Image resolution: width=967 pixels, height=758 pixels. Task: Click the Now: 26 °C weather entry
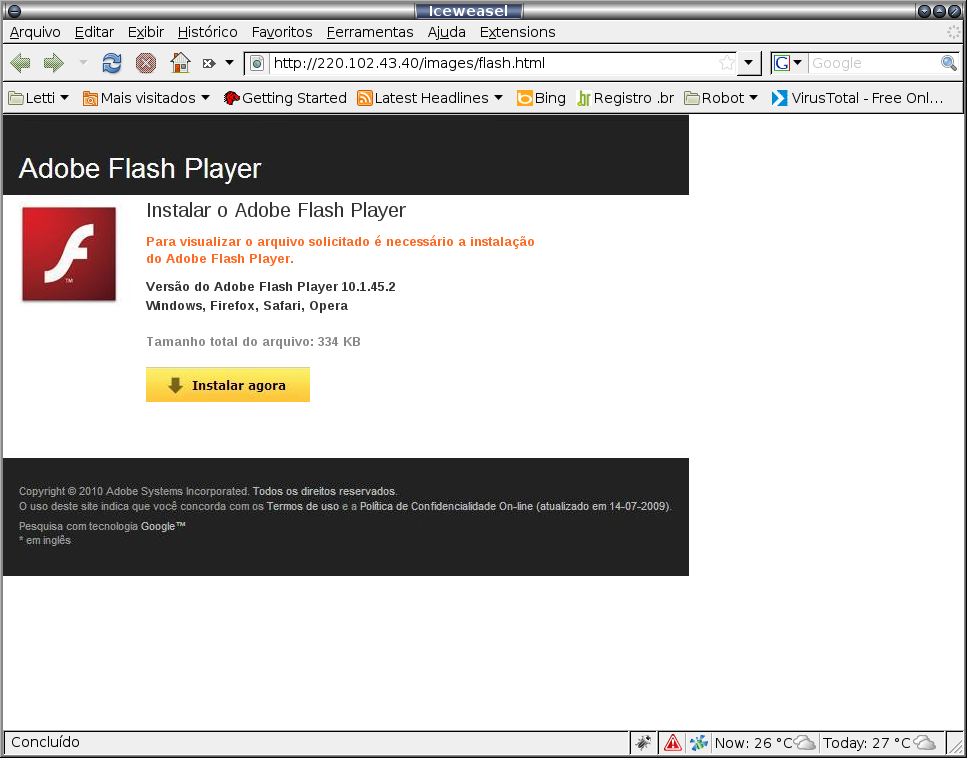[765, 743]
